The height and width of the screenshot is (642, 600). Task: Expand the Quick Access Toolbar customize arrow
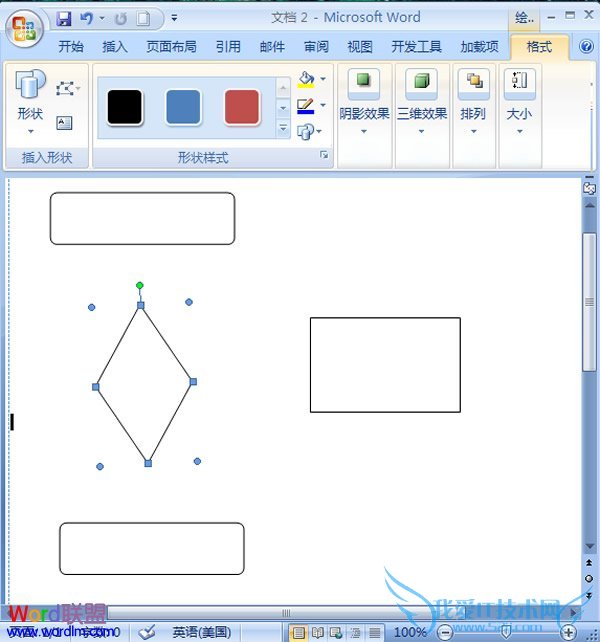pos(174,18)
